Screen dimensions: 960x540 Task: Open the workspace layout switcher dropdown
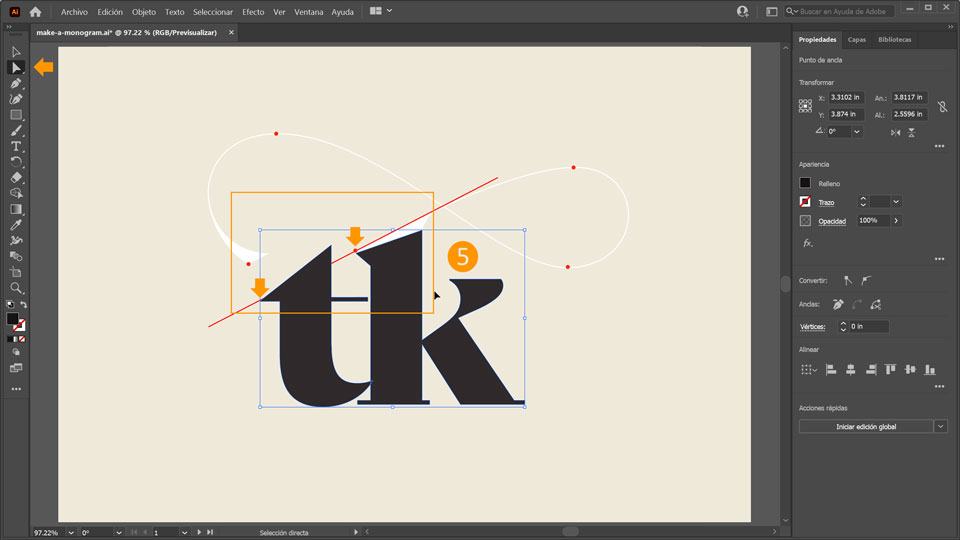coord(381,11)
